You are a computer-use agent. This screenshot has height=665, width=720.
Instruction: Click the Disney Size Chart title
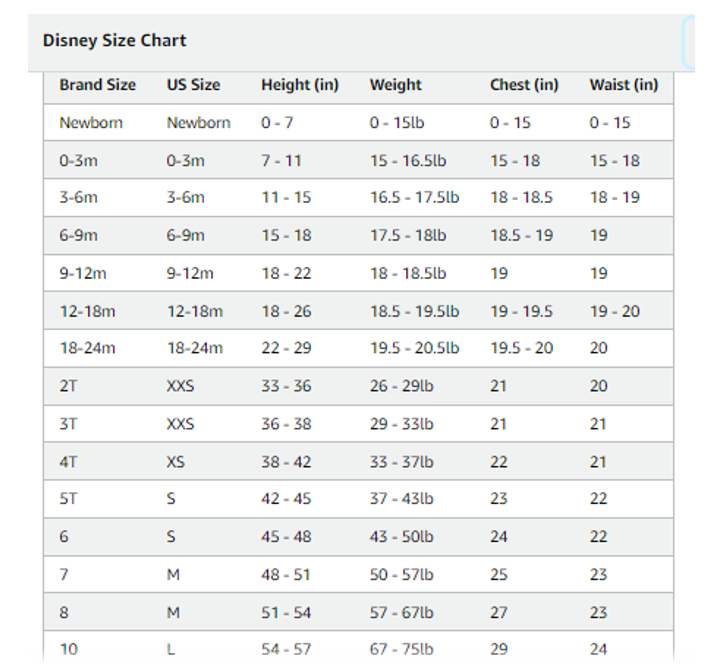pos(114,40)
